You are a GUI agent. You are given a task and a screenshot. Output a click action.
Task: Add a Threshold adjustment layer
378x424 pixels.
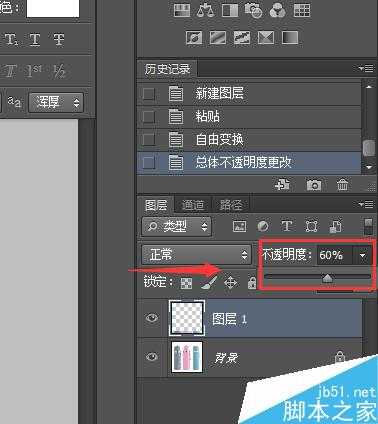pyautogui.click(x=242, y=37)
